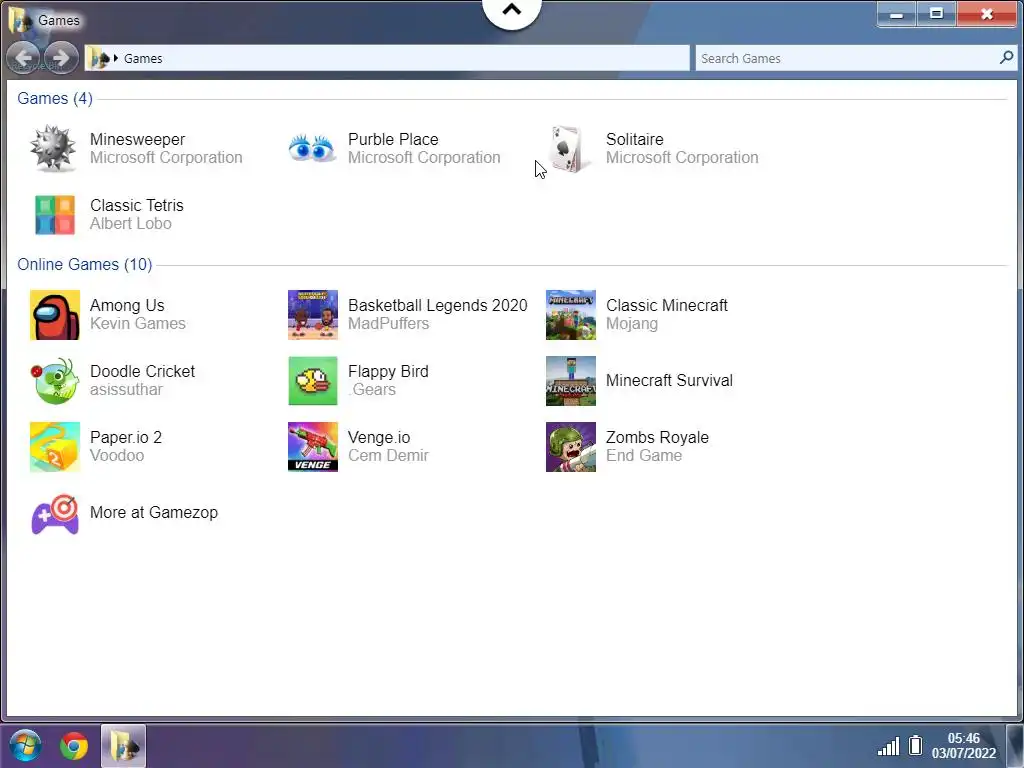Image resolution: width=1024 pixels, height=768 pixels.
Task: Click the Mojang publisher text
Action: click(632, 323)
